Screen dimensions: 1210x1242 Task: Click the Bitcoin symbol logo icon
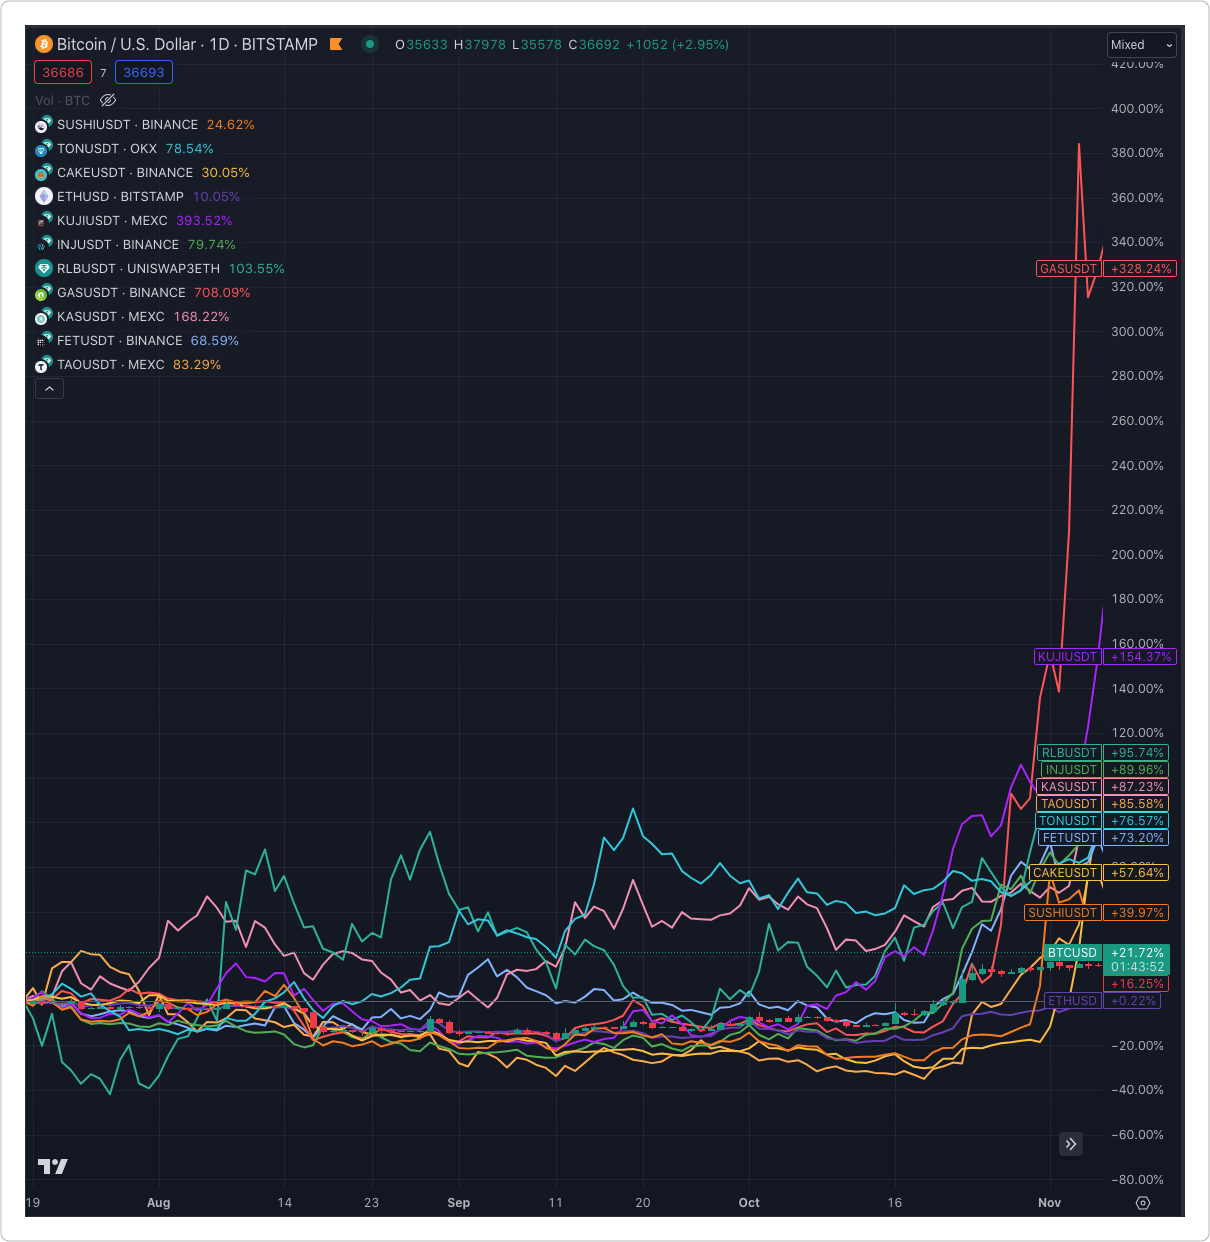(x=44, y=44)
